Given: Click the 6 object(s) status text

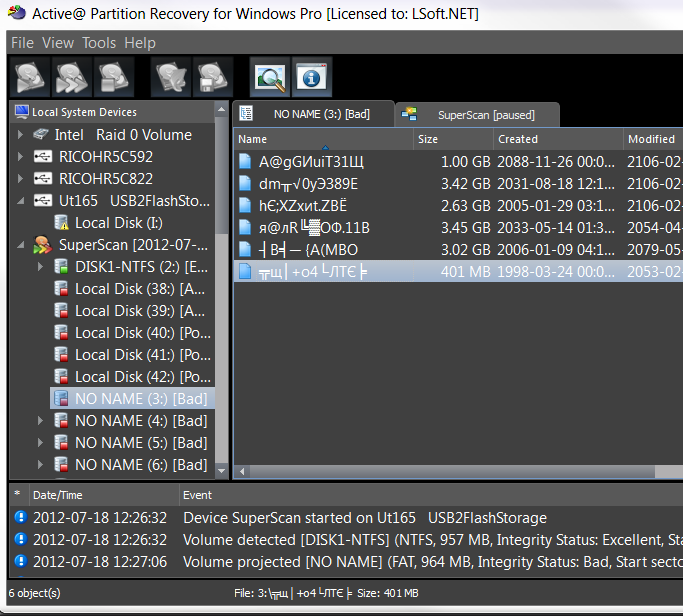Looking at the screenshot, I should click(34, 593).
